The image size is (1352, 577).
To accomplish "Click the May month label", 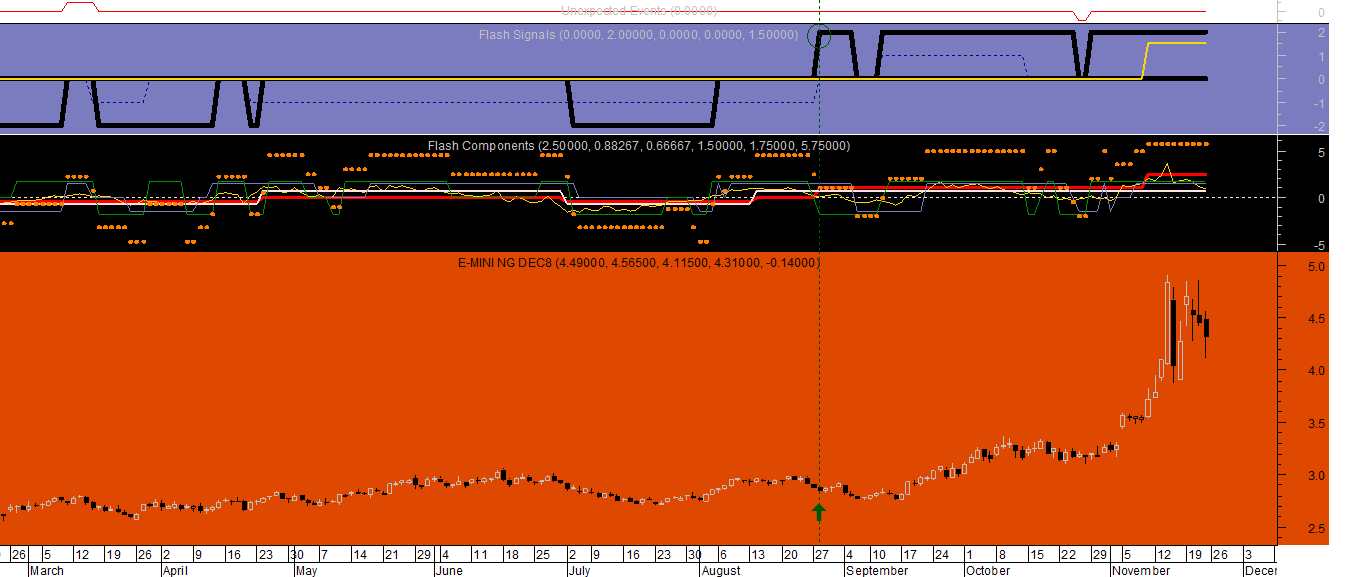I will point(307,571).
